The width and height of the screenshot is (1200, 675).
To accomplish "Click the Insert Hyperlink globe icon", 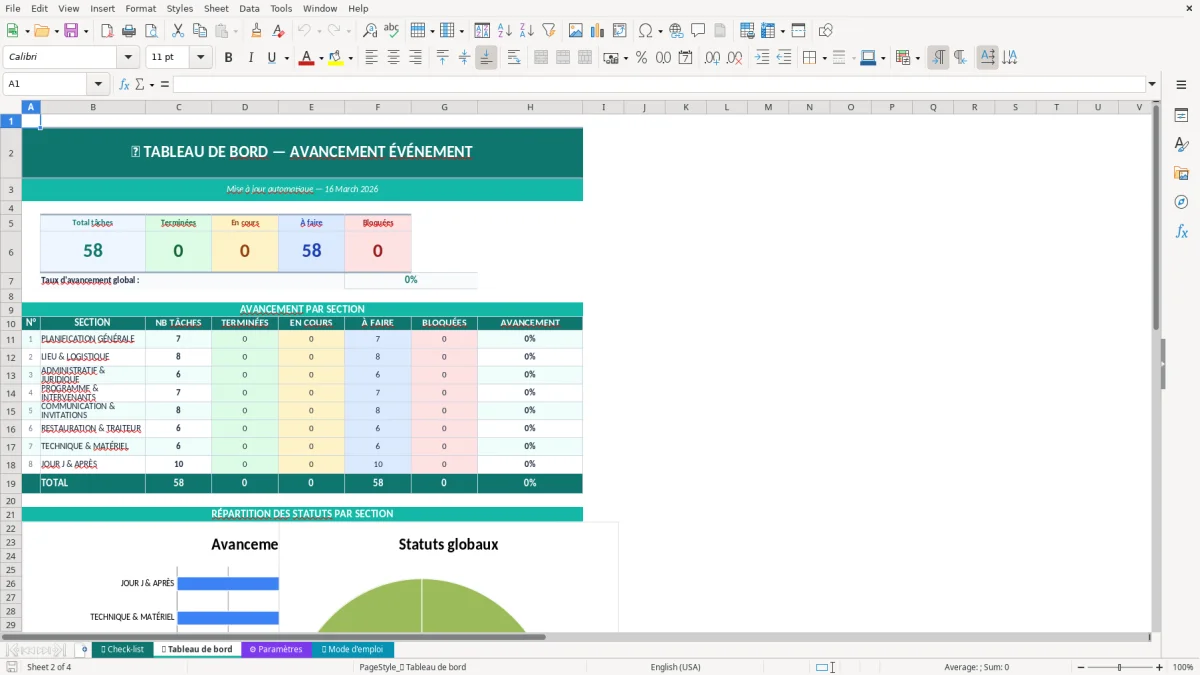I will pyautogui.click(x=676, y=31).
